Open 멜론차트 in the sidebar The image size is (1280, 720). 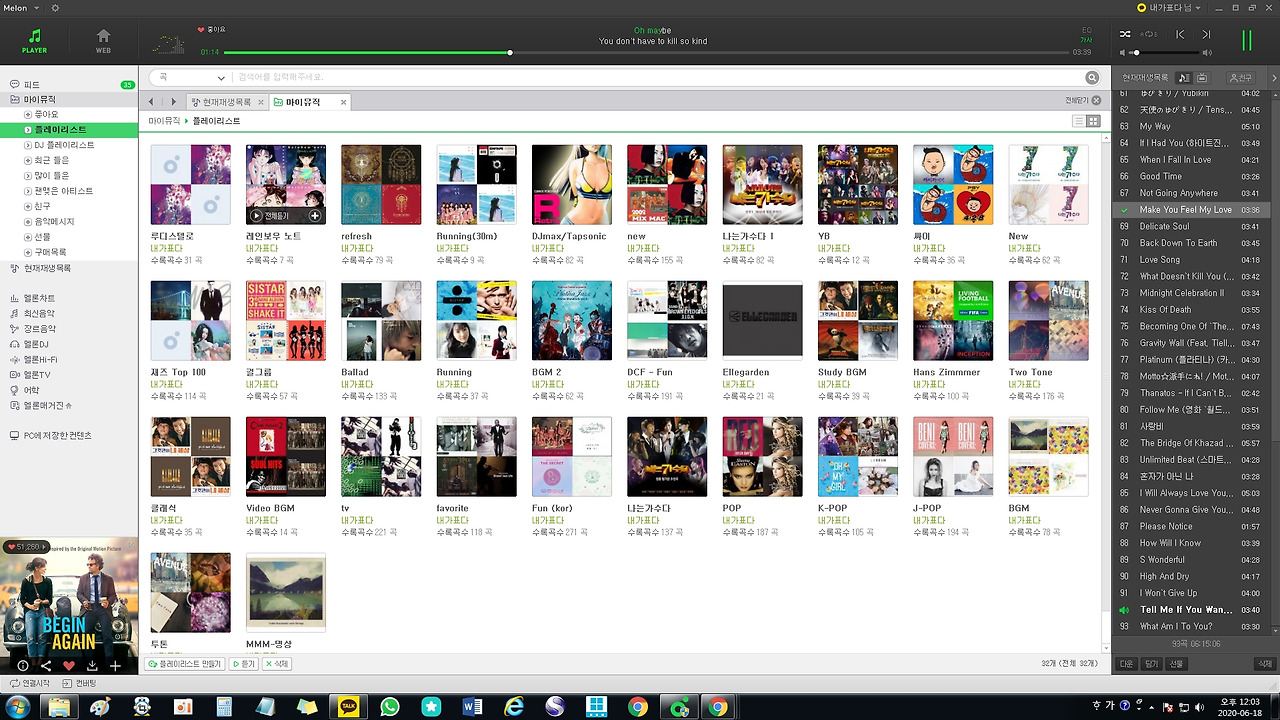tap(39, 298)
